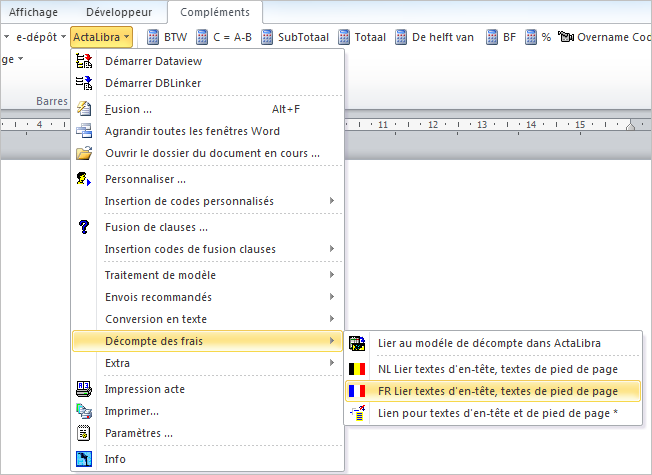Click the percent calculator icon
The width and height of the screenshot is (652, 475).
tap(531, 37)
